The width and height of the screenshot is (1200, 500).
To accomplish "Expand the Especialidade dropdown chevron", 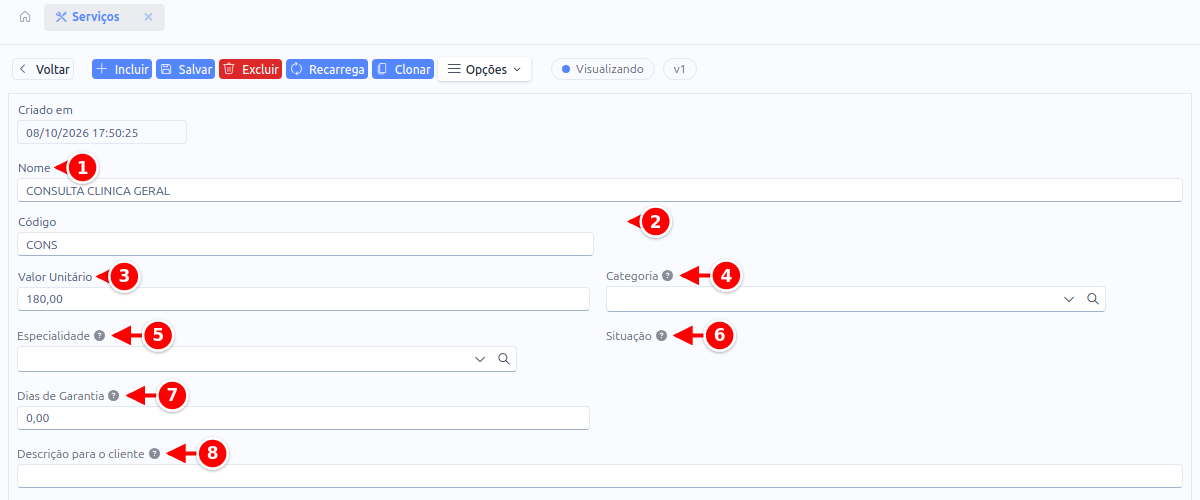I will 480,359.
